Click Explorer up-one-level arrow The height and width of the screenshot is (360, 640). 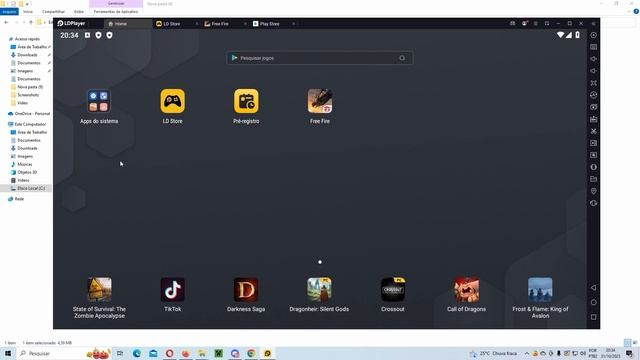31,22
